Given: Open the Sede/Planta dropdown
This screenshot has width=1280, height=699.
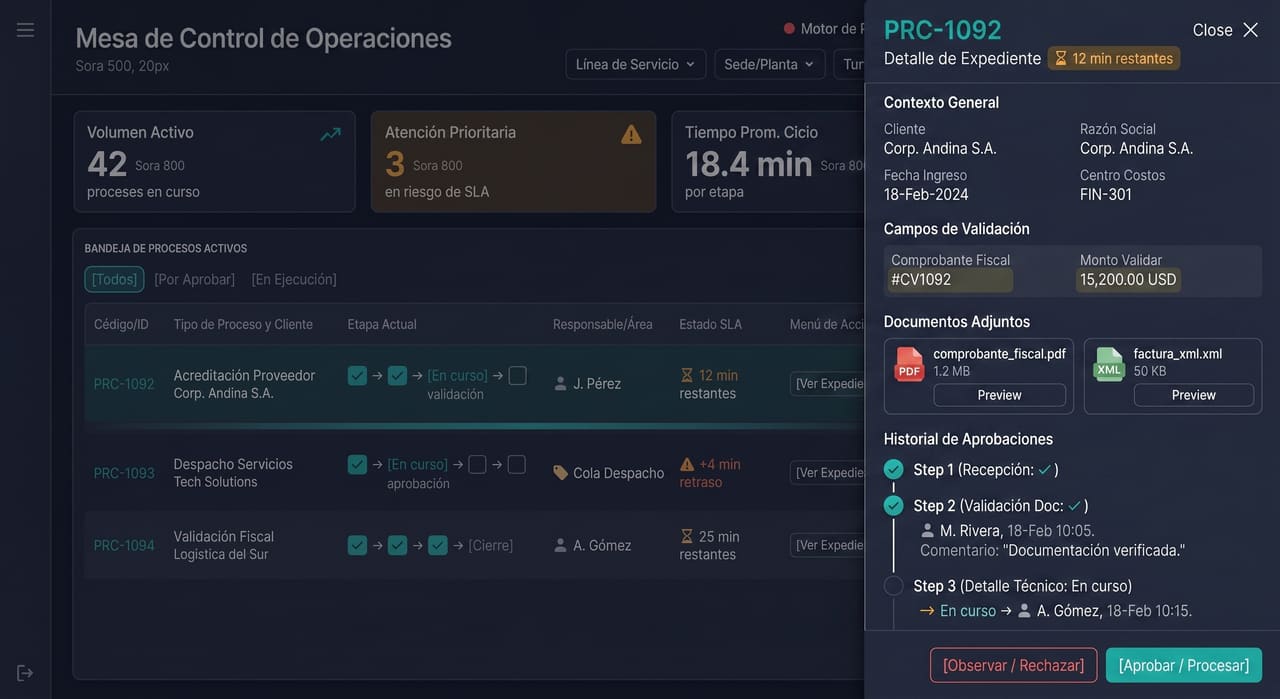Looking at the screenshot, I should [x=770, y=64].
